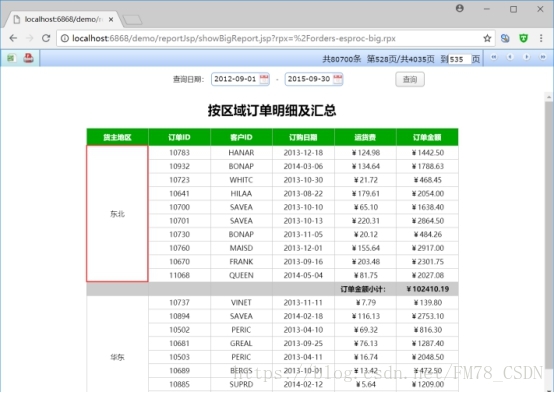
Task: View site information icon in address bar
Action: tap(65, 38)
